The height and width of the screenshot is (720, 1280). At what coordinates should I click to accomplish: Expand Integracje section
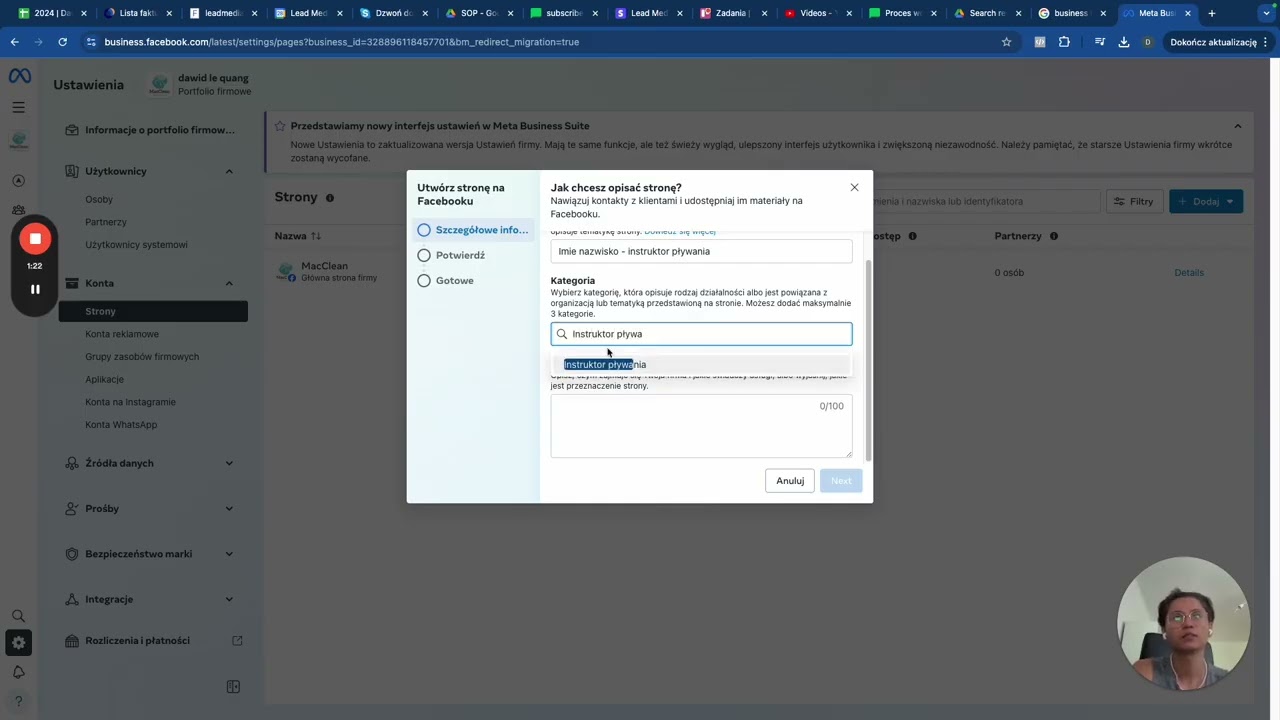[x=229, y=599]
